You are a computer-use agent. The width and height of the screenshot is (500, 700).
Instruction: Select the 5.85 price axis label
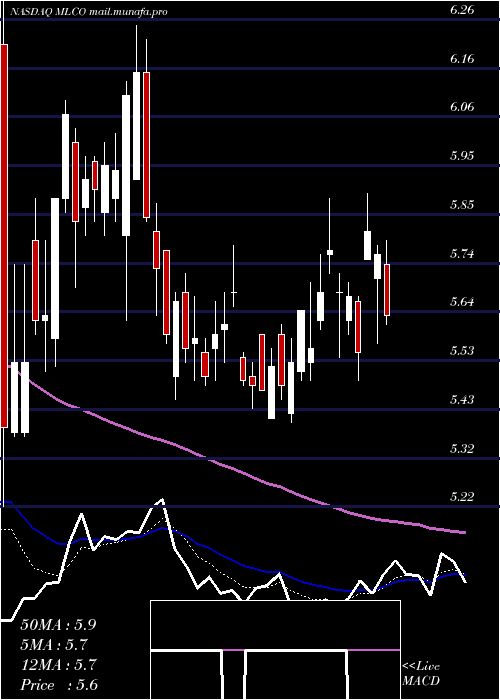[x=461, y=205]
